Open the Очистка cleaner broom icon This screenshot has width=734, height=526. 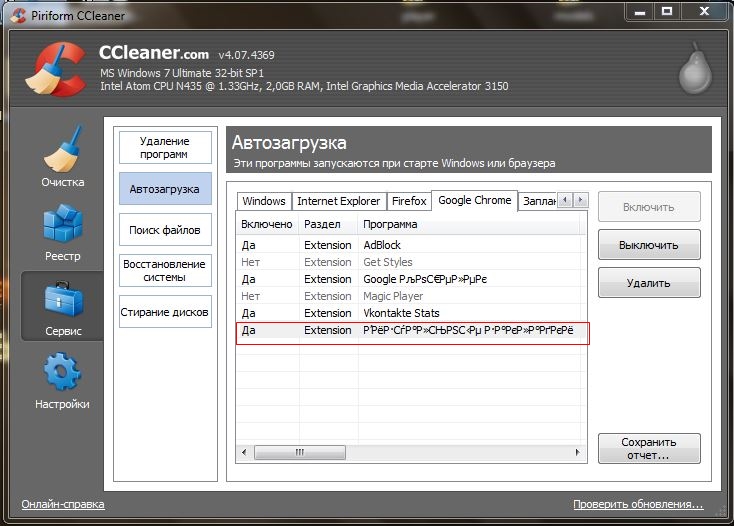tap(63, 149)
